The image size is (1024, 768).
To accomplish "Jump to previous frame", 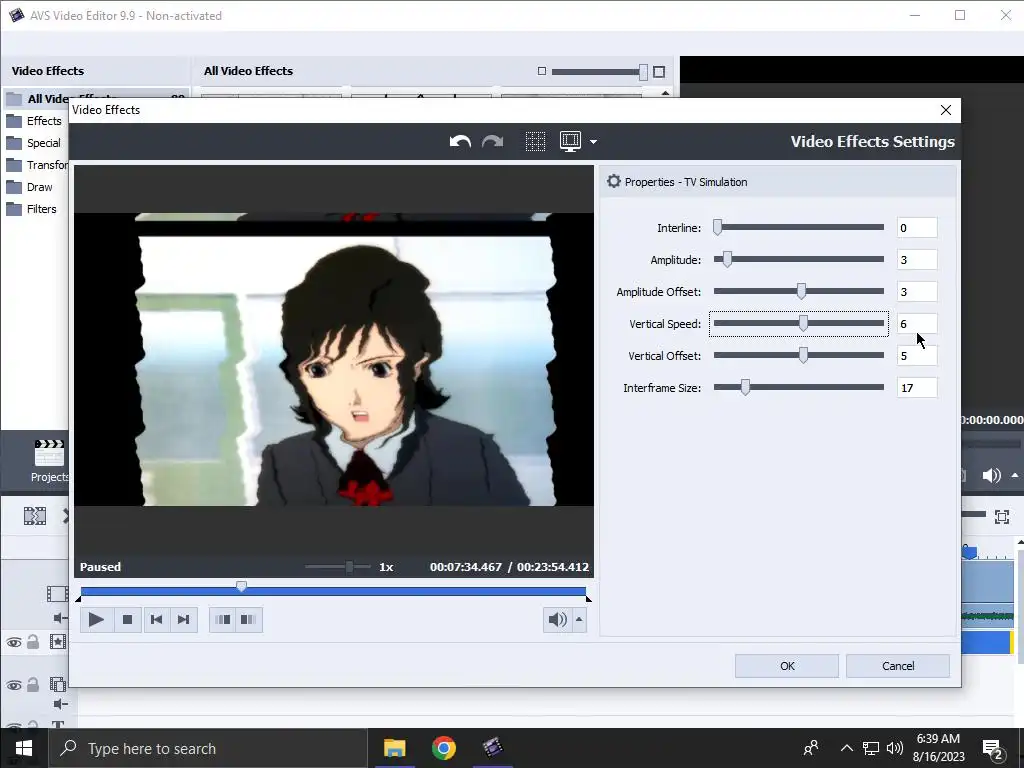I will tap(156, 620).
